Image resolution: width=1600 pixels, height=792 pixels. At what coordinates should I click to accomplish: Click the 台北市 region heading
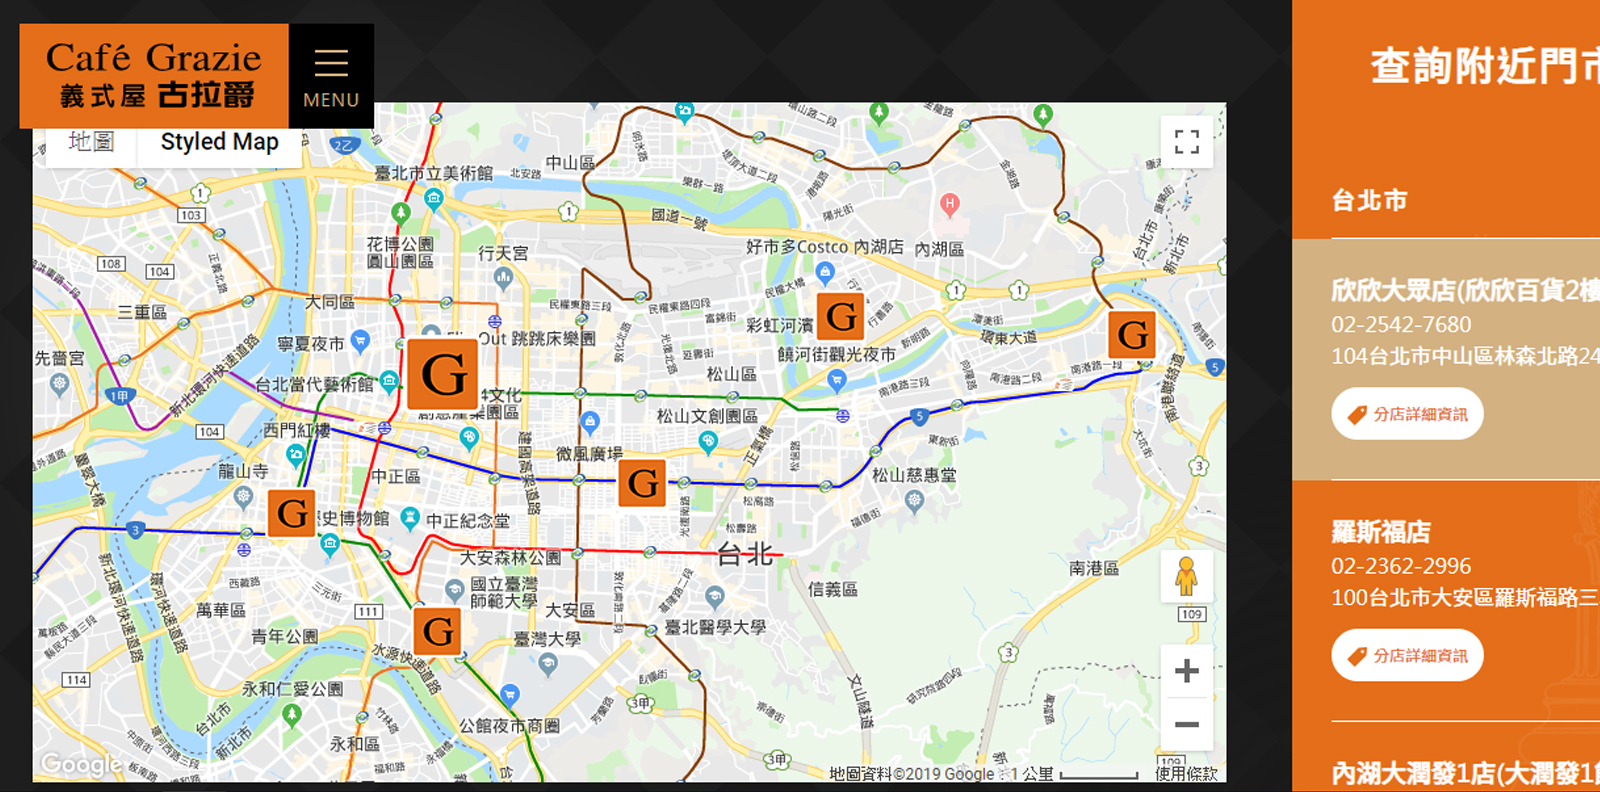(x=1369, y=200)
